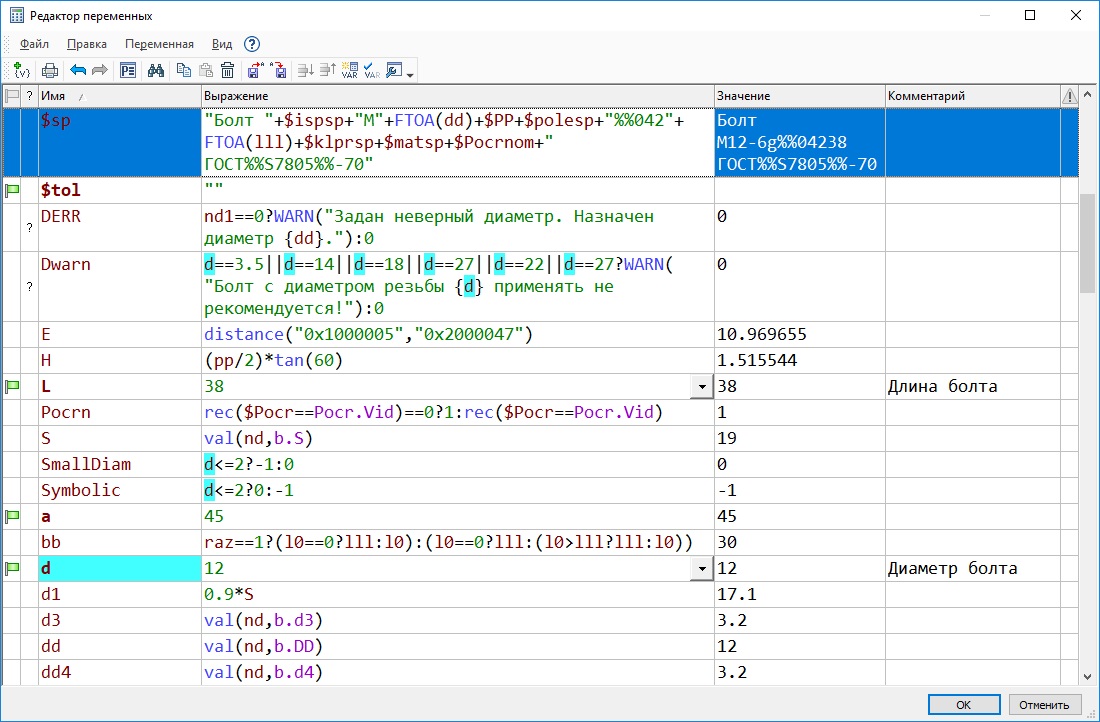The height and width of the screenshot is (722, 1100).
Task: Click the Dwarn expression cell
Action: 457,286
